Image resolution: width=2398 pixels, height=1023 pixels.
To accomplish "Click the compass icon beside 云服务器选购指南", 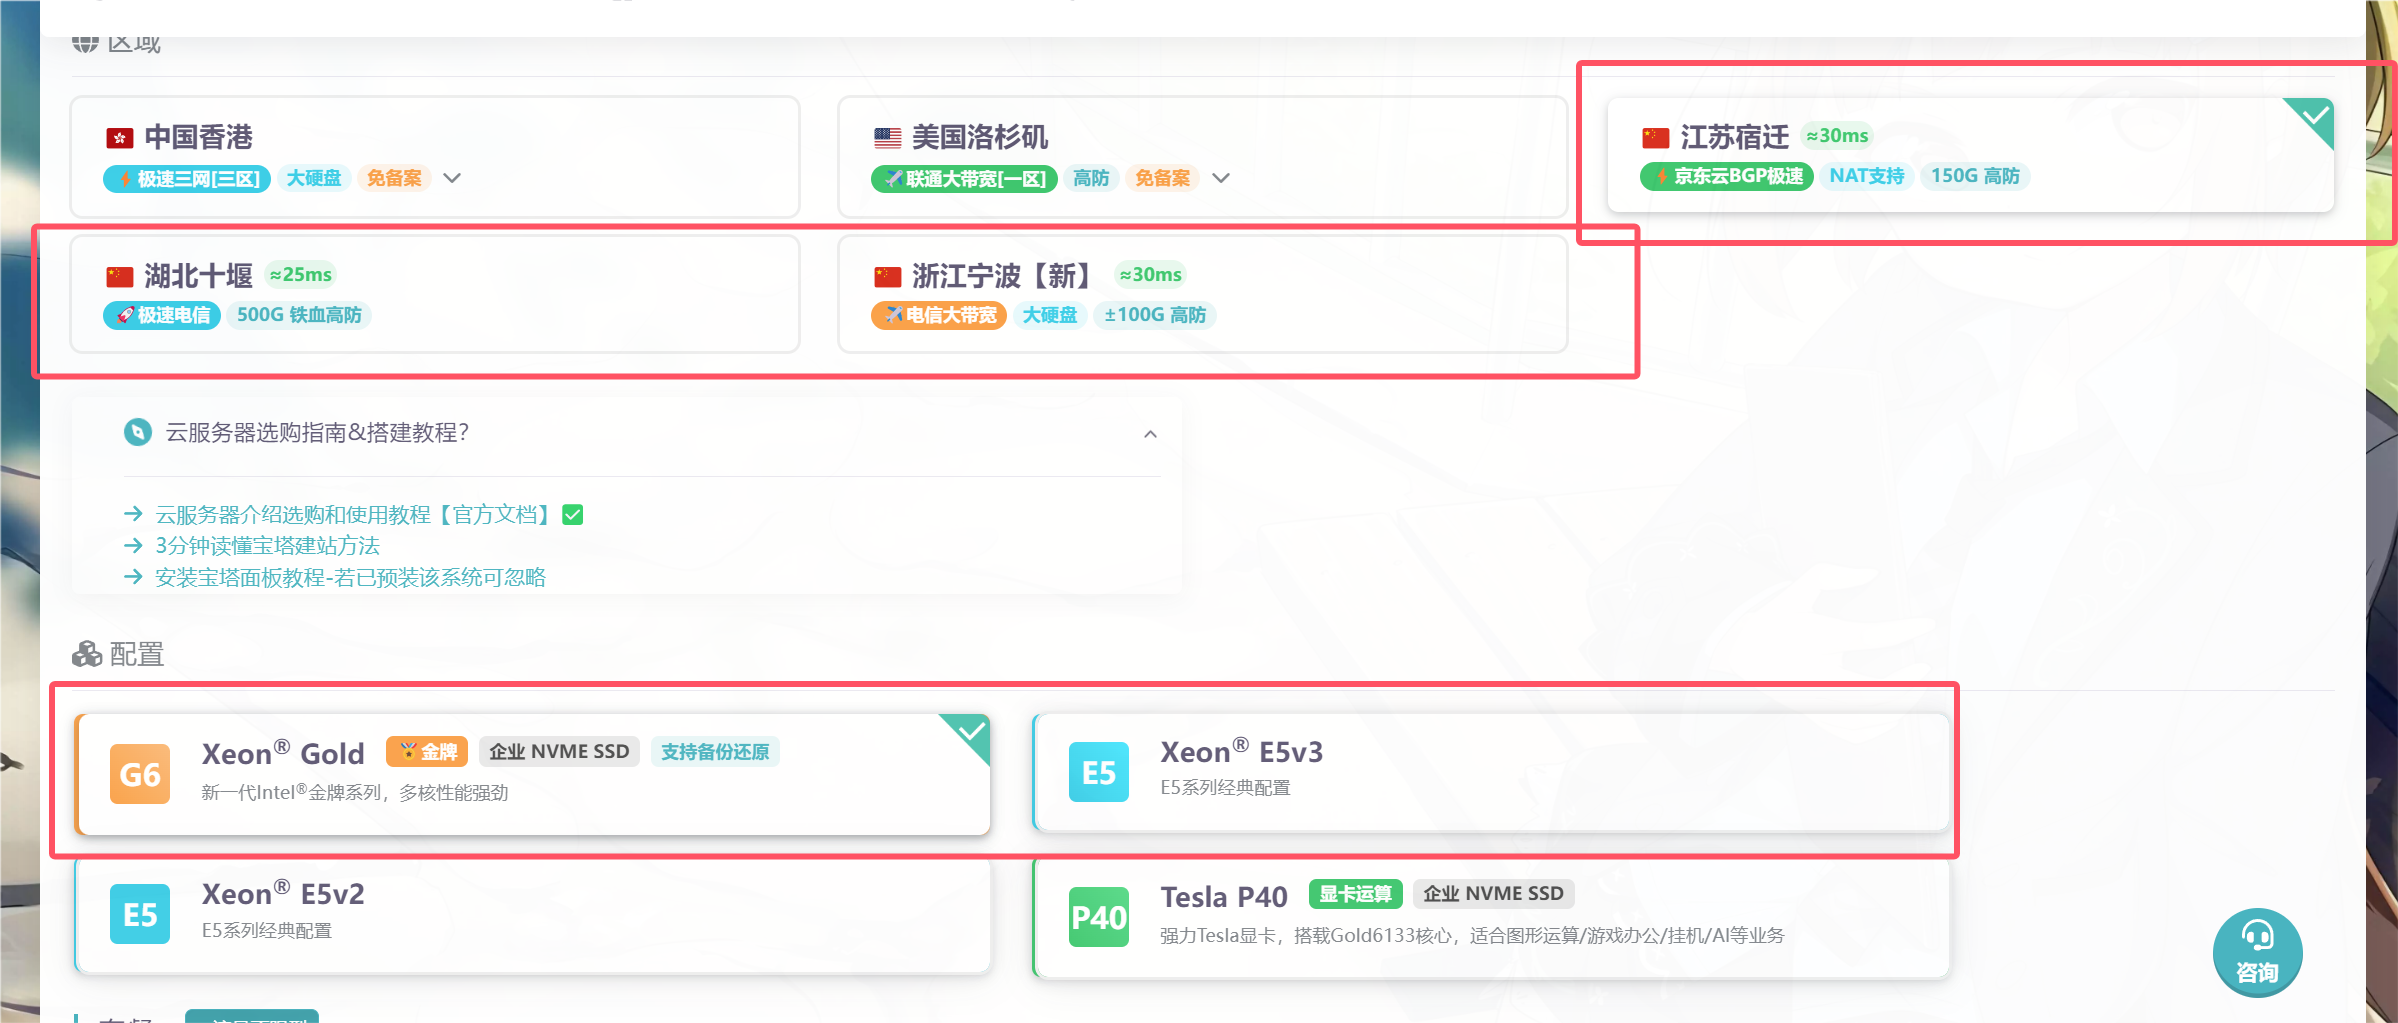I will point(137,432).
